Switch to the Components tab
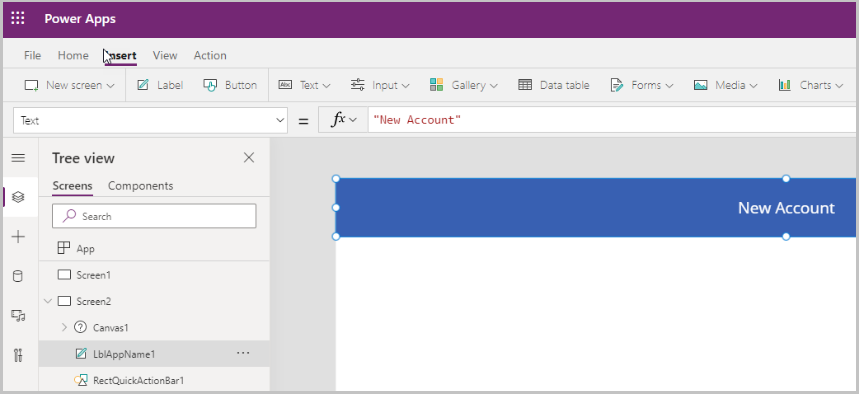Screen dimensions: 859x394 click(140, 186)
